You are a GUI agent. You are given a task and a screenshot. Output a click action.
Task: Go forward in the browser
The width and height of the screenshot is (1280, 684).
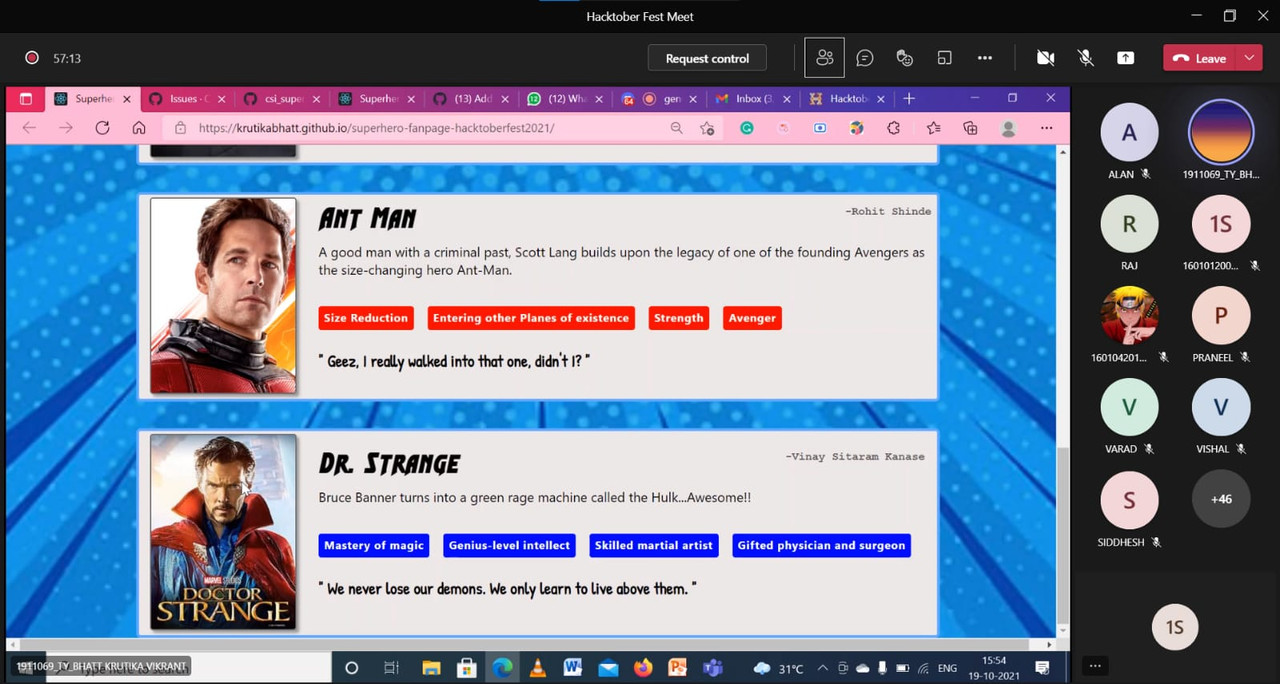(66, 128)
